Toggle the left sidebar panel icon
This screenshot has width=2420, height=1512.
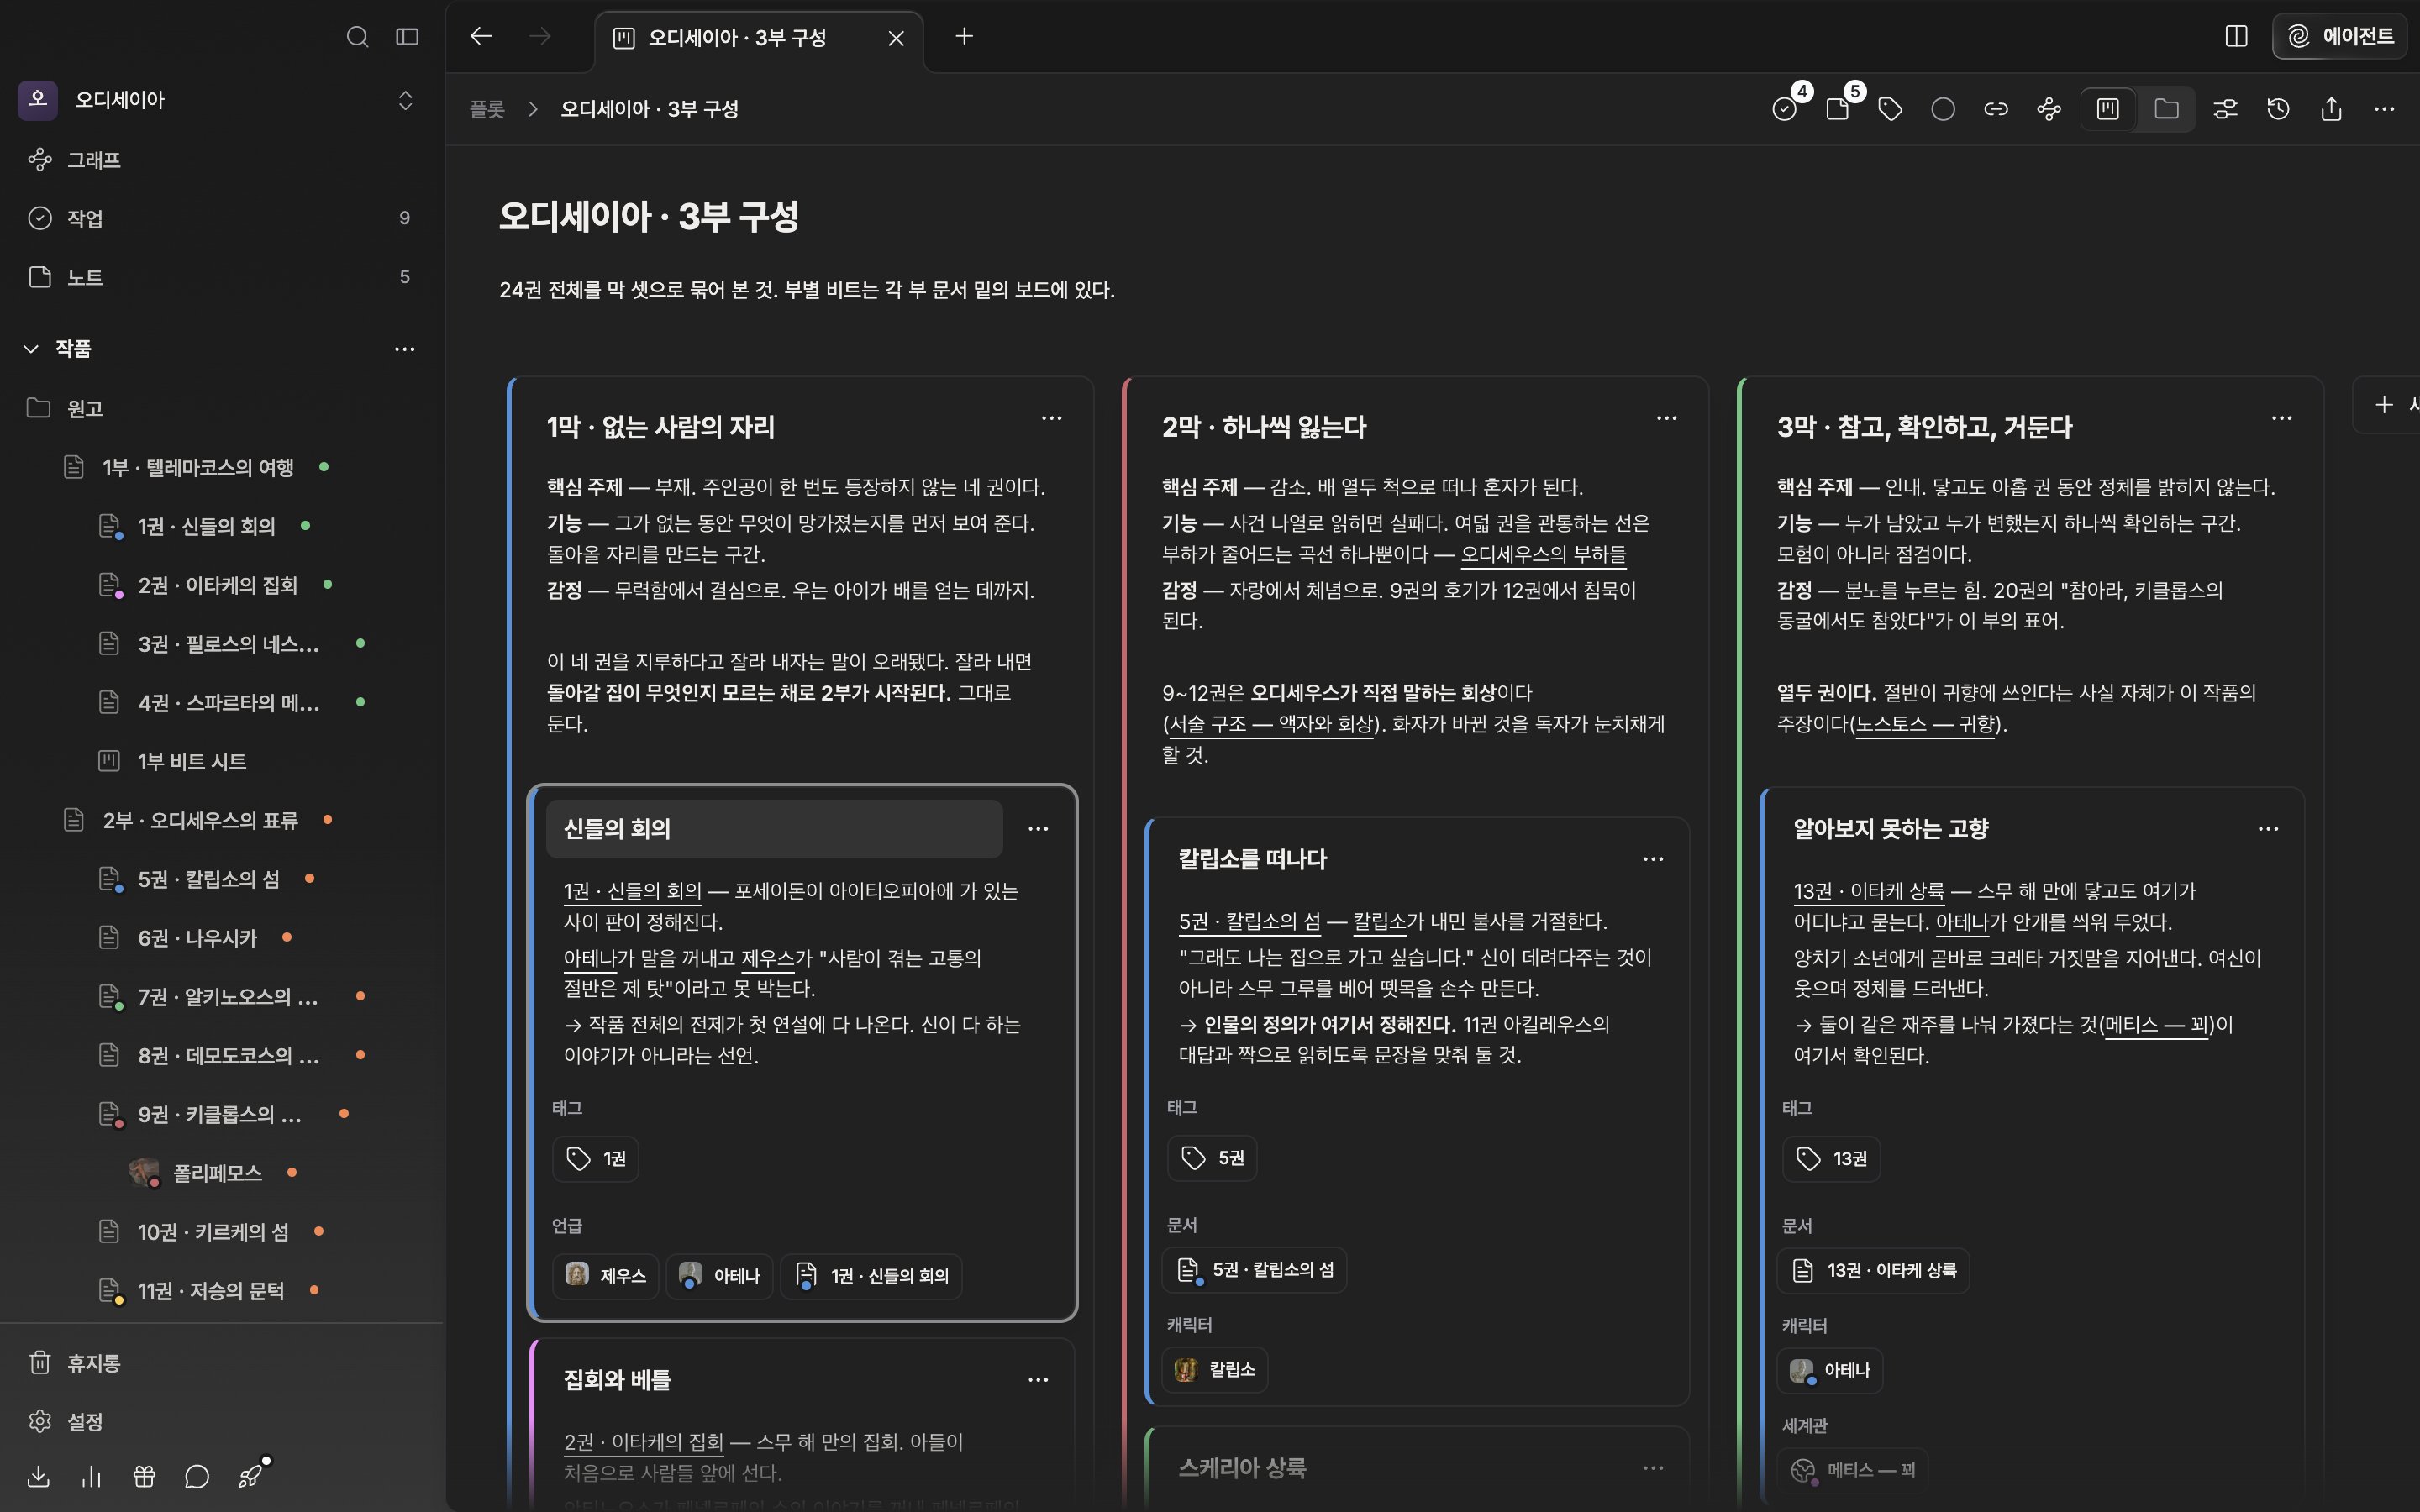[x=407, y=37]
